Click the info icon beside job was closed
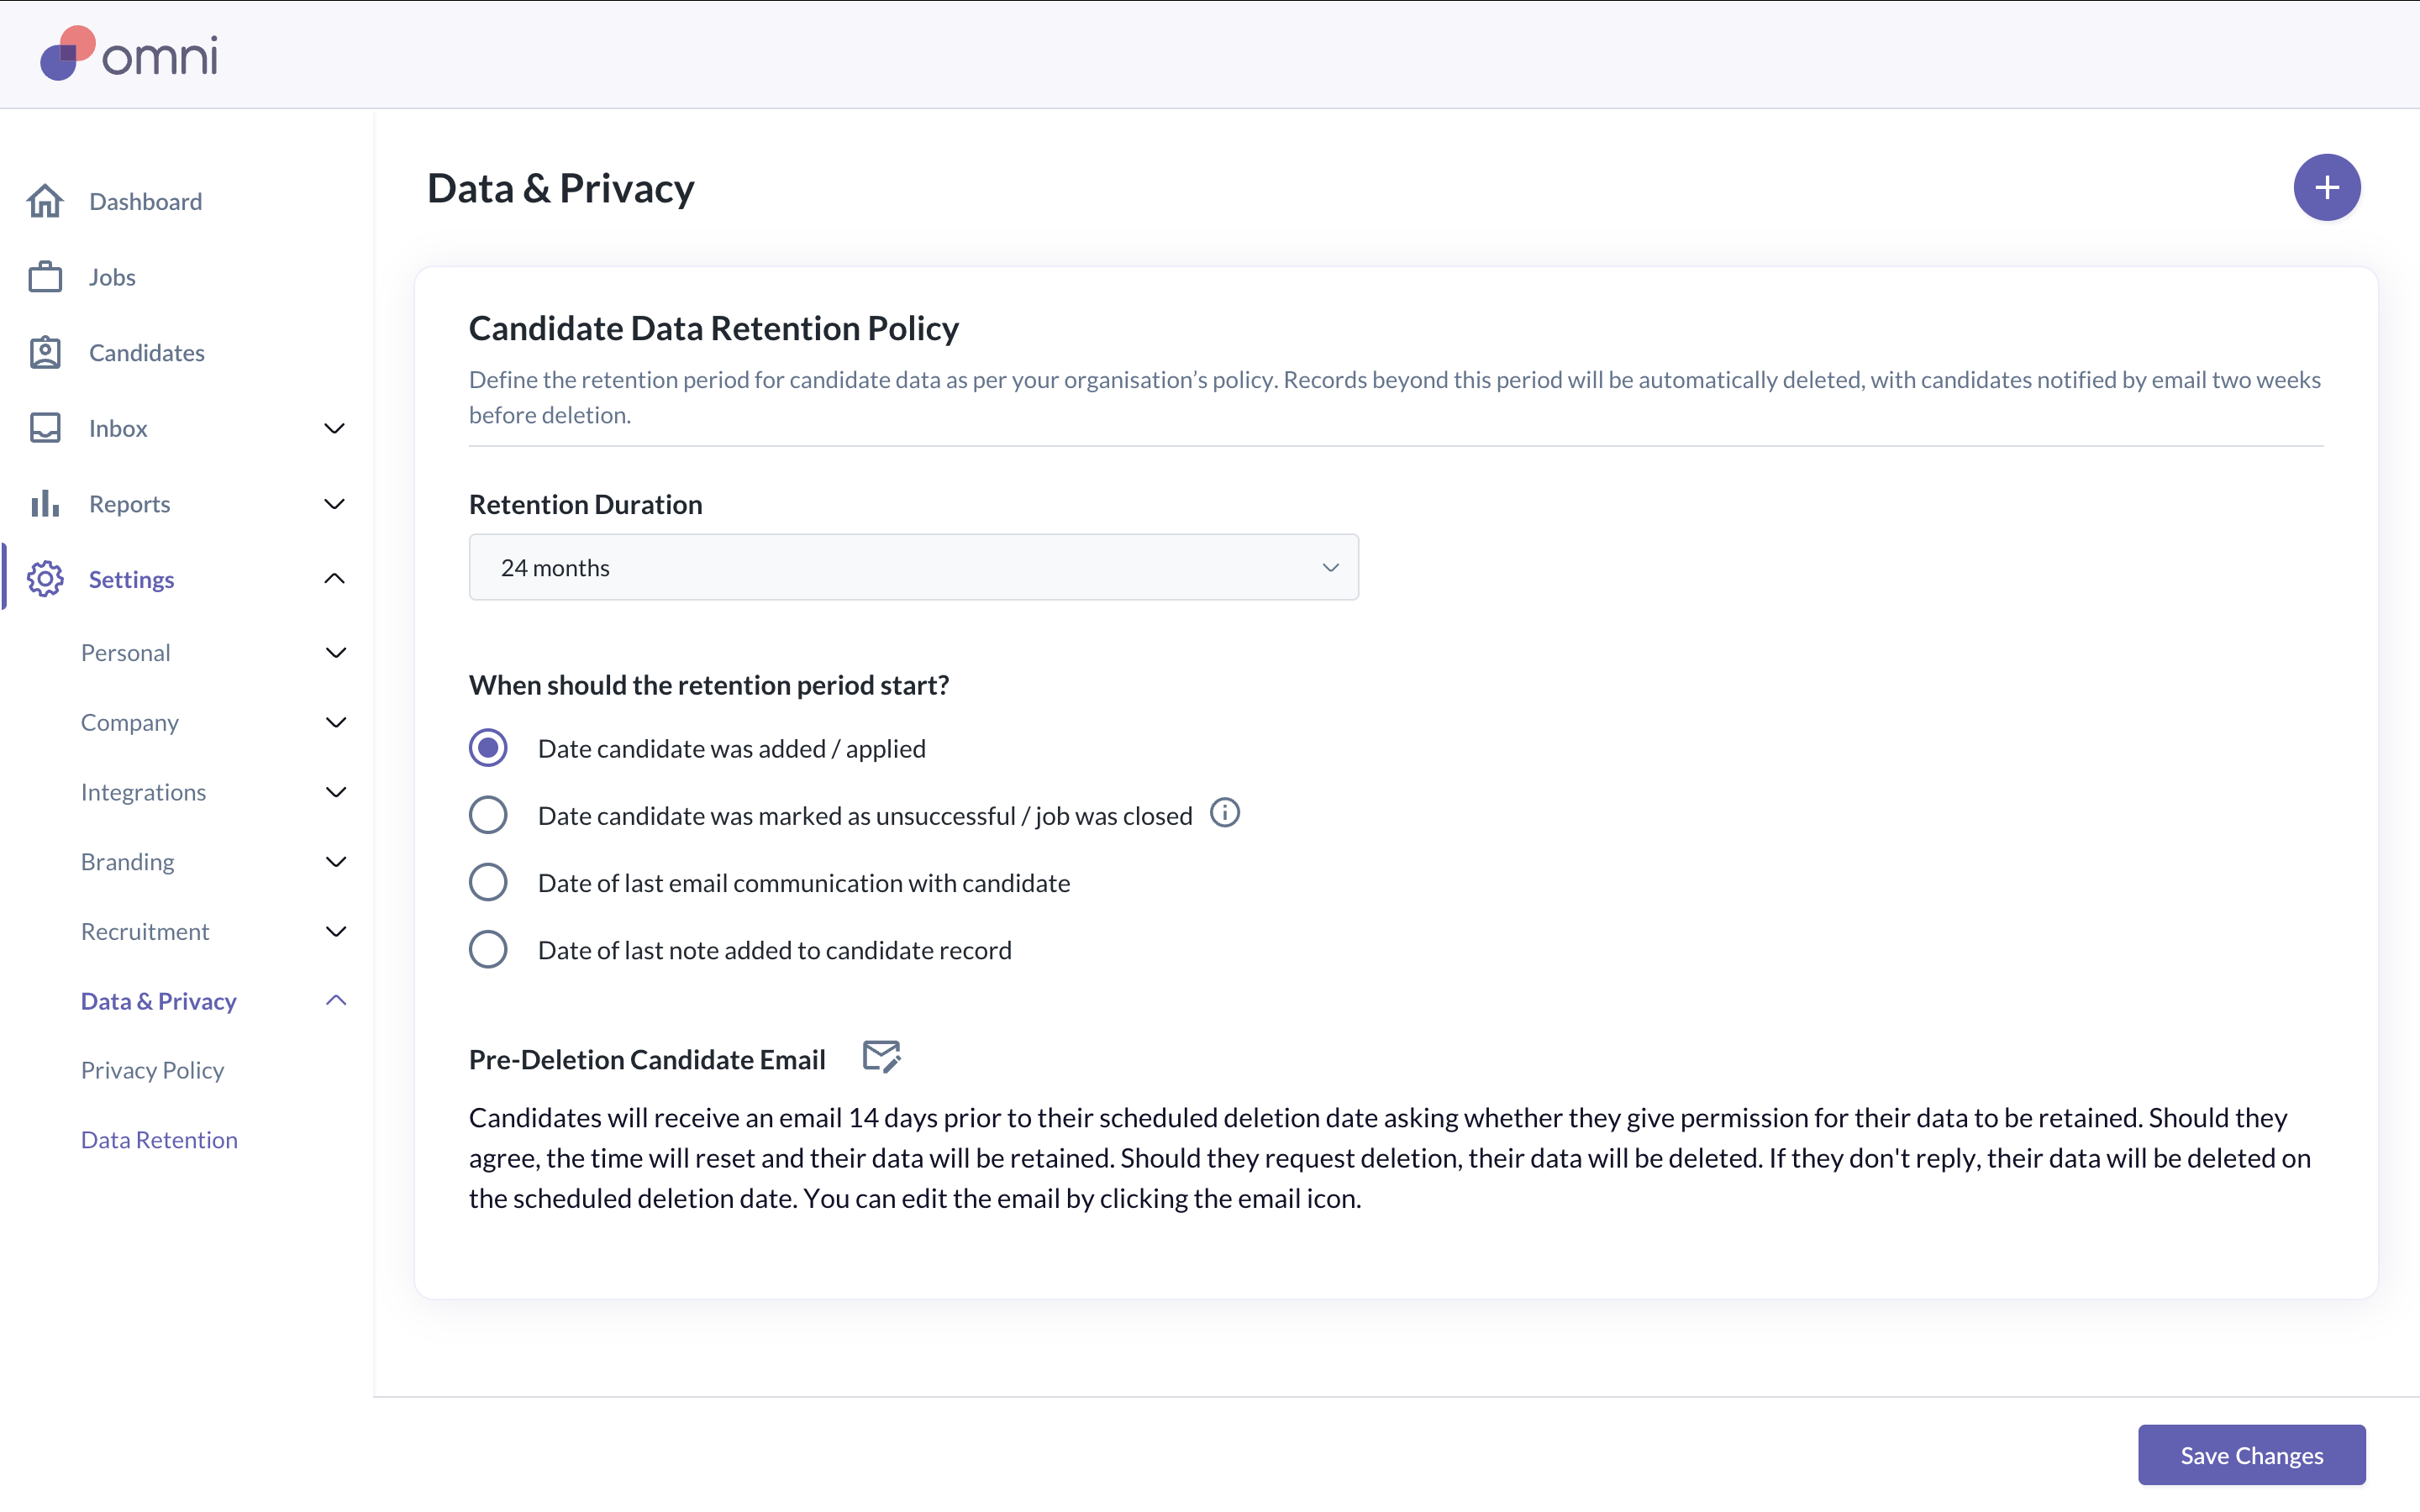The height and width of the screenshot is (1512, 2420). click(1224, 813)
